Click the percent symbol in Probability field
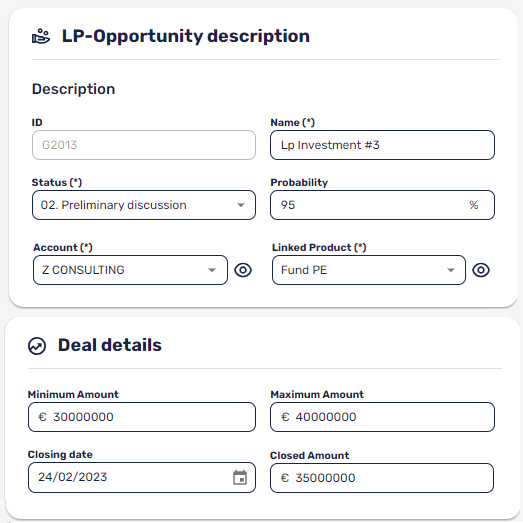 (x=474, y=205)
